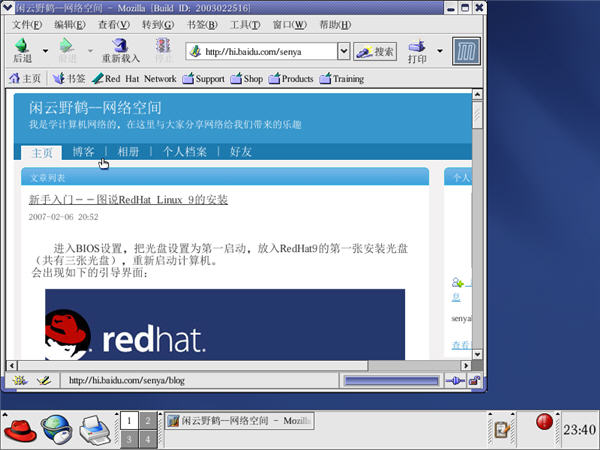This screenshot has width=600, height=450.
Task: Click the Composer icon in status bar
Action: point(44,380)
